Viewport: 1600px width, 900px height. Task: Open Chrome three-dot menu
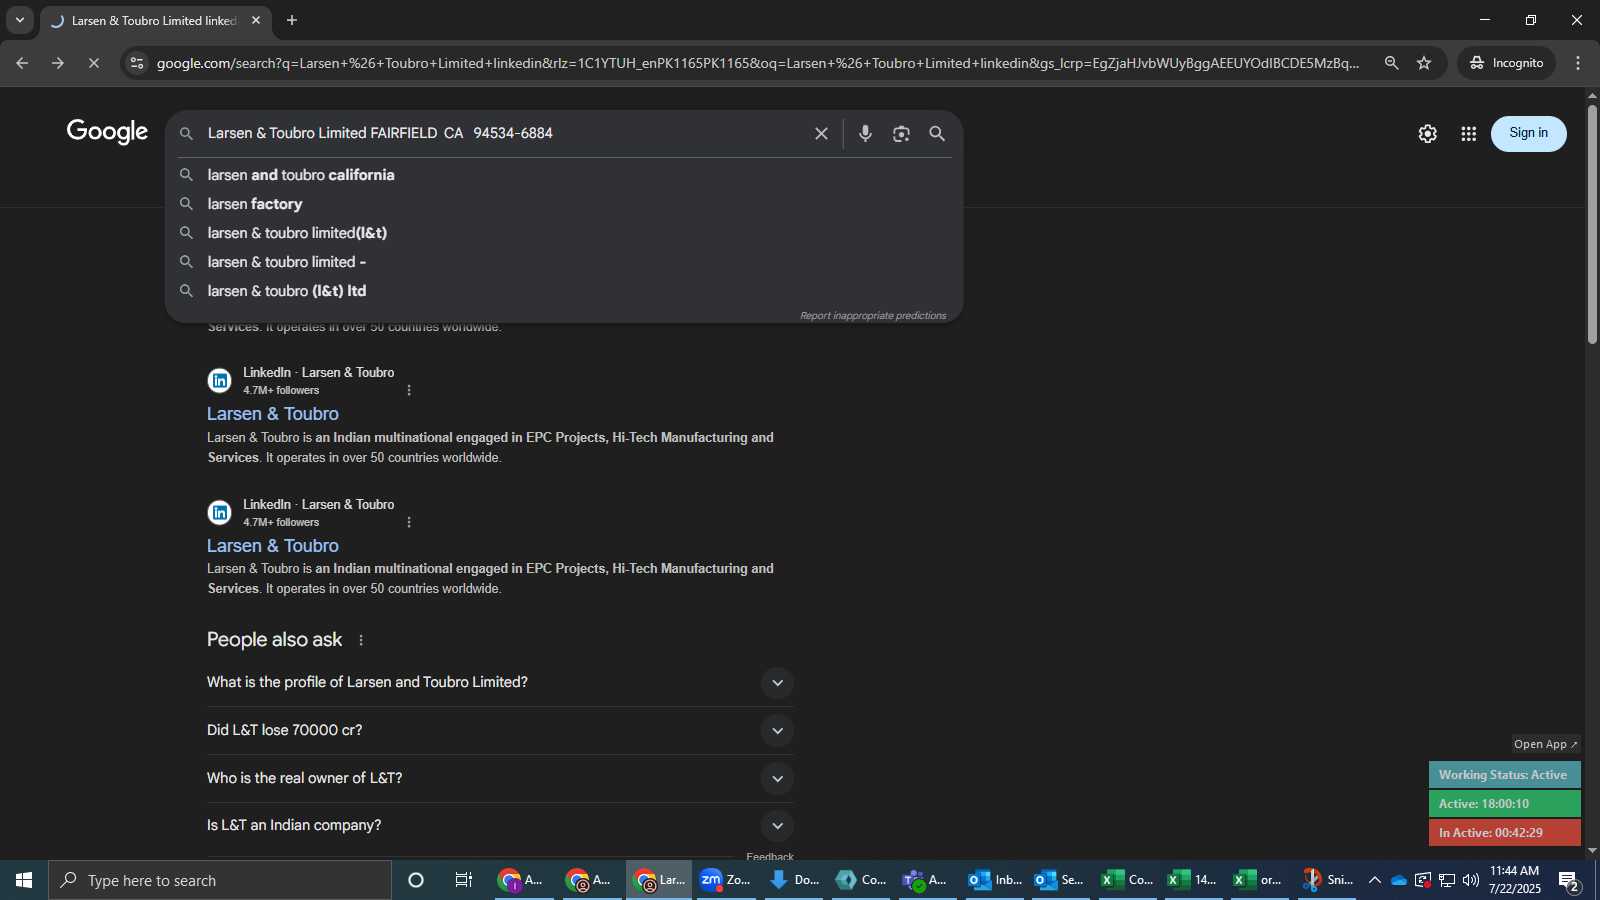coord(1578,63)
